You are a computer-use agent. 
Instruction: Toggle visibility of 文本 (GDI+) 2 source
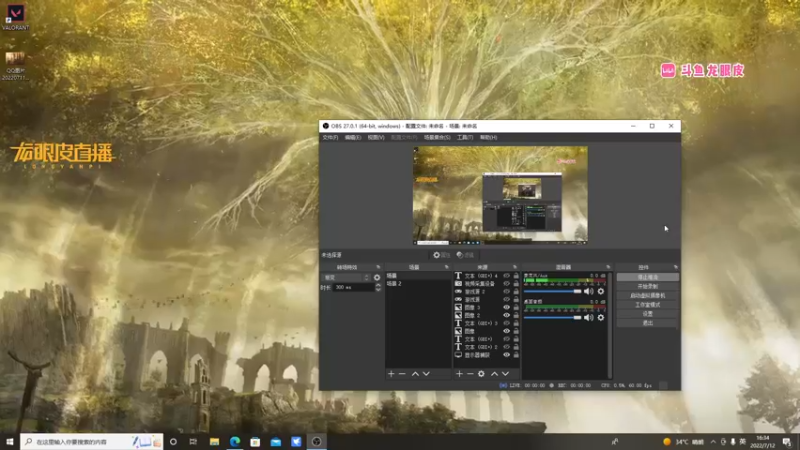click(x=507, y=347)
